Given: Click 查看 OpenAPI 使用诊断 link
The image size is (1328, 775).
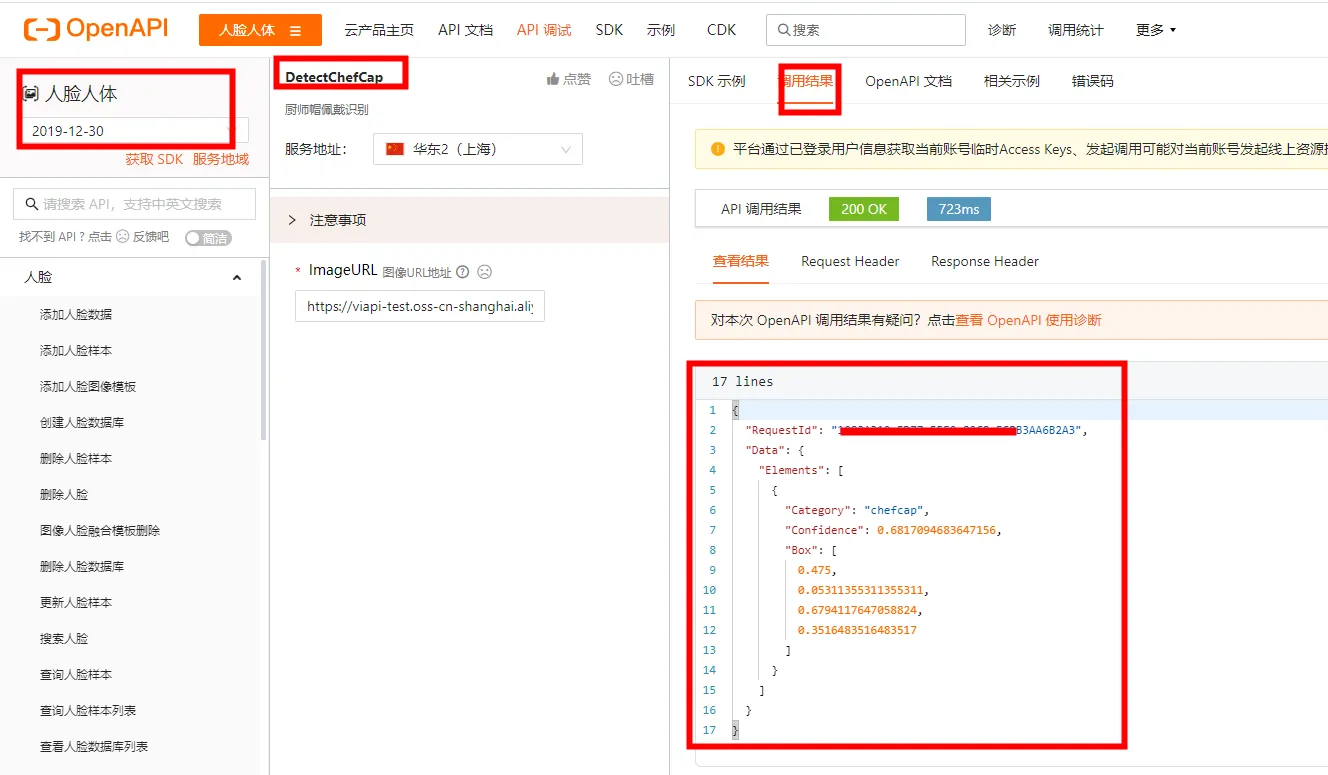Looking at the screenshot, I should point(1028,320).
